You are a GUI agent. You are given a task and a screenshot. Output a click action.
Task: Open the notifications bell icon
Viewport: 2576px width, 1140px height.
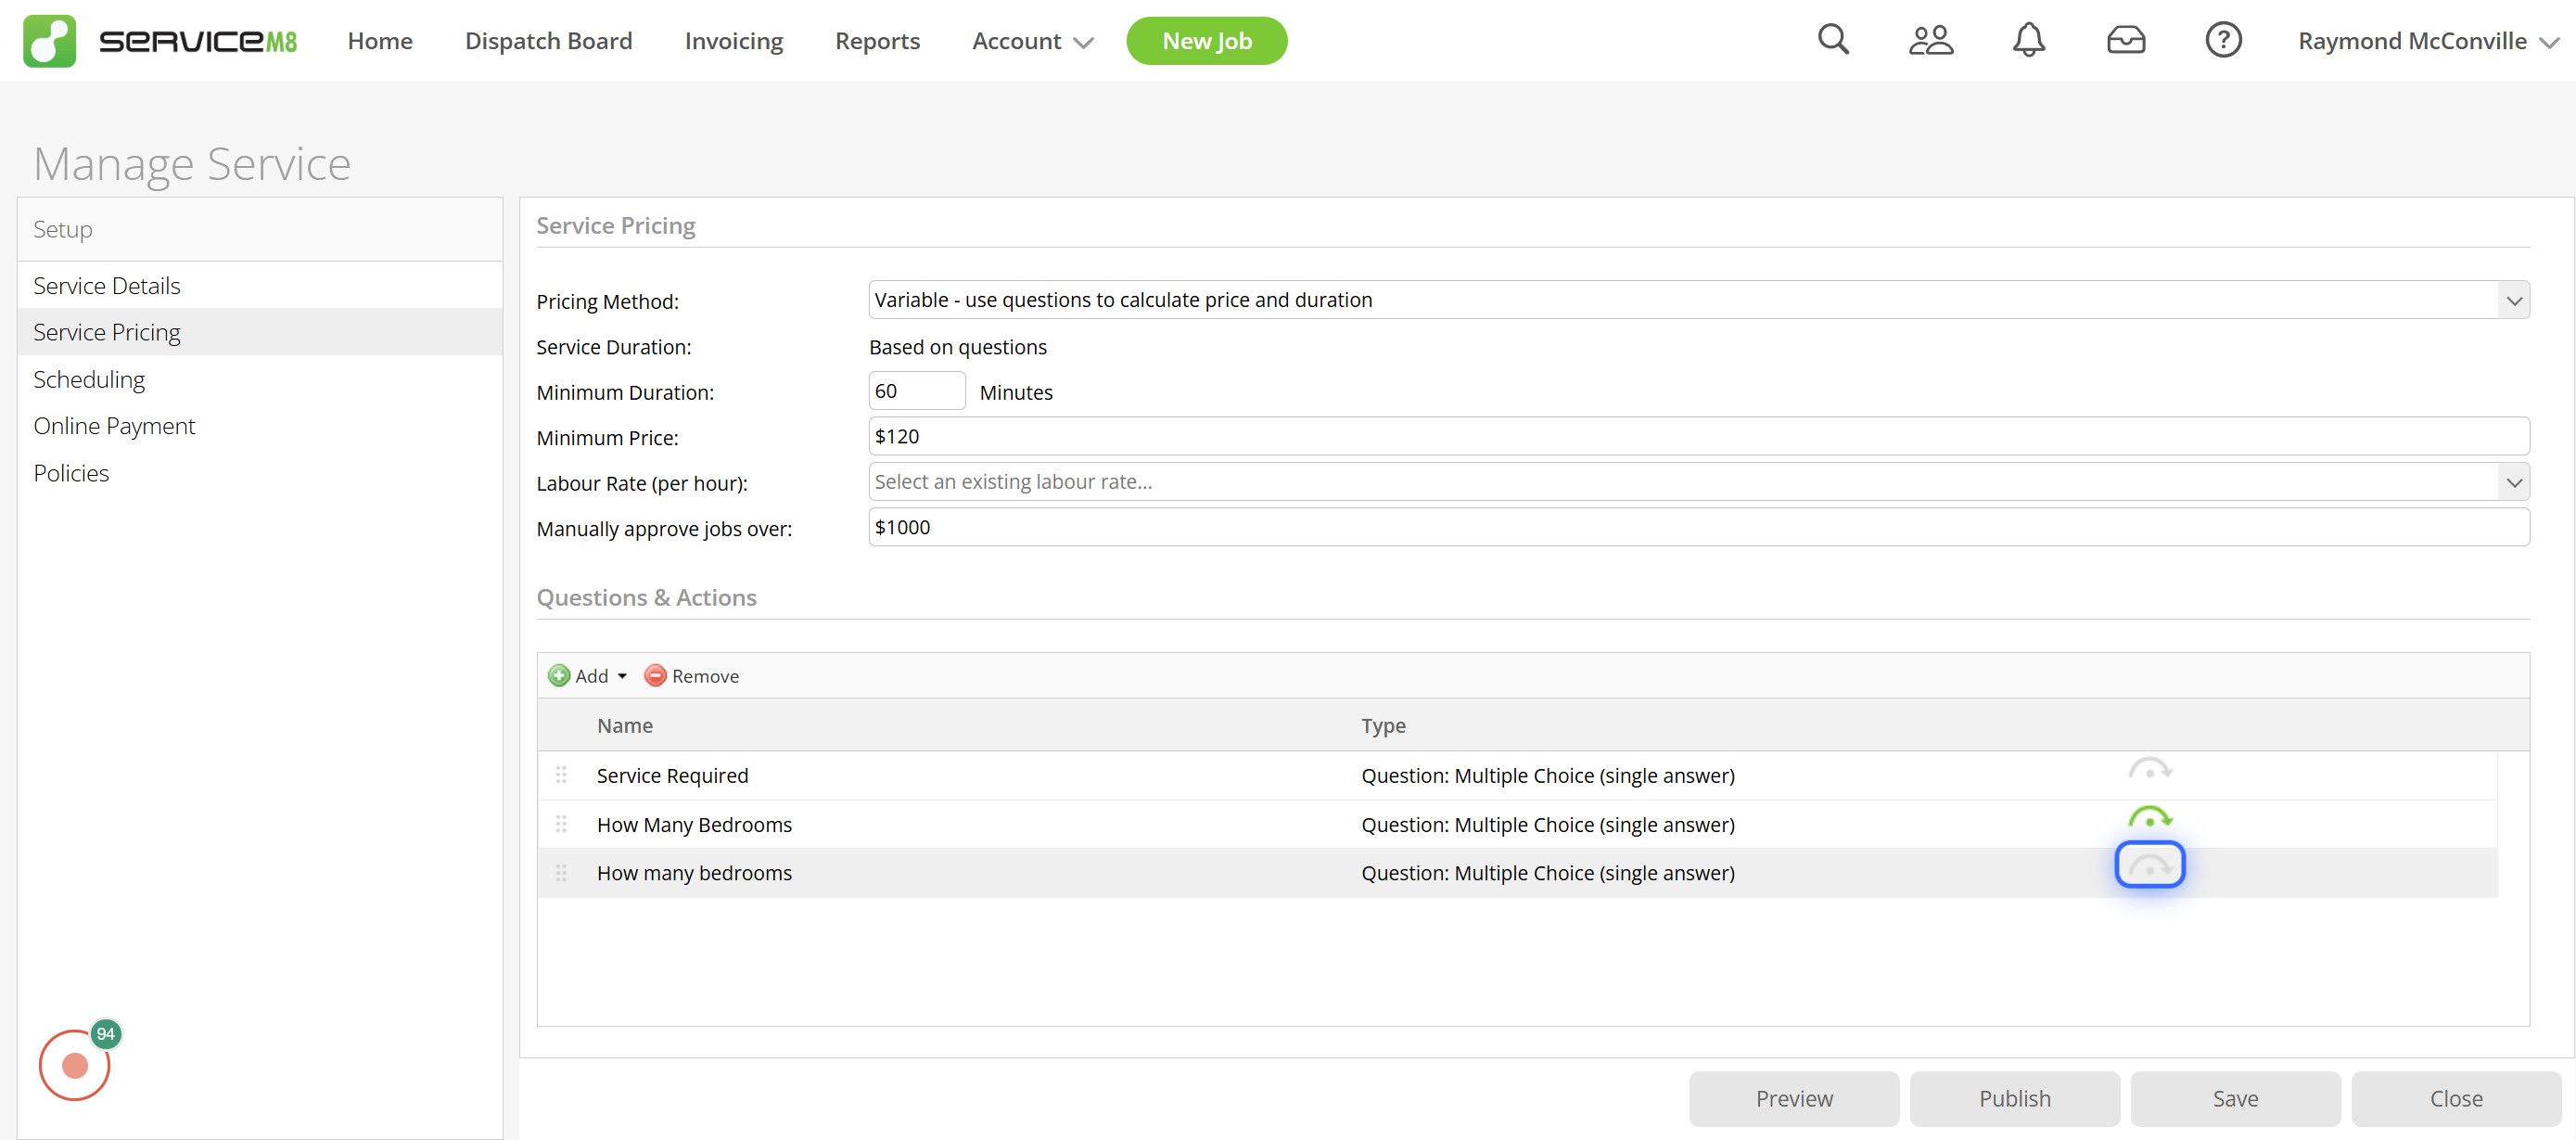coord(2028,40)
